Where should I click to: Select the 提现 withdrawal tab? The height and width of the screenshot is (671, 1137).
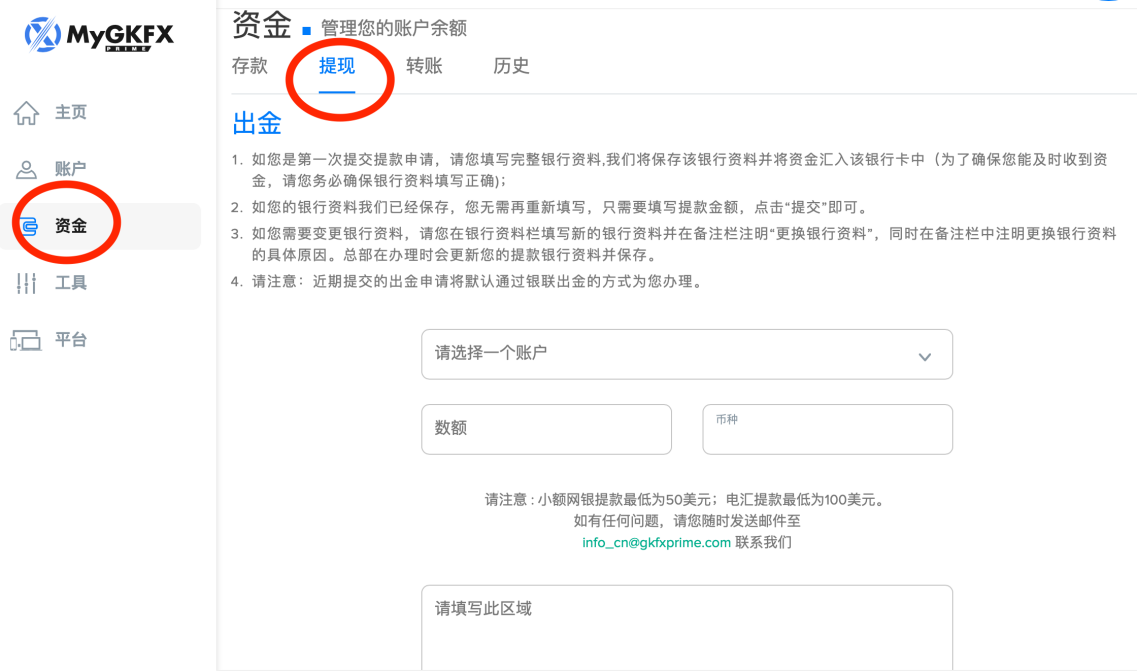337,67
